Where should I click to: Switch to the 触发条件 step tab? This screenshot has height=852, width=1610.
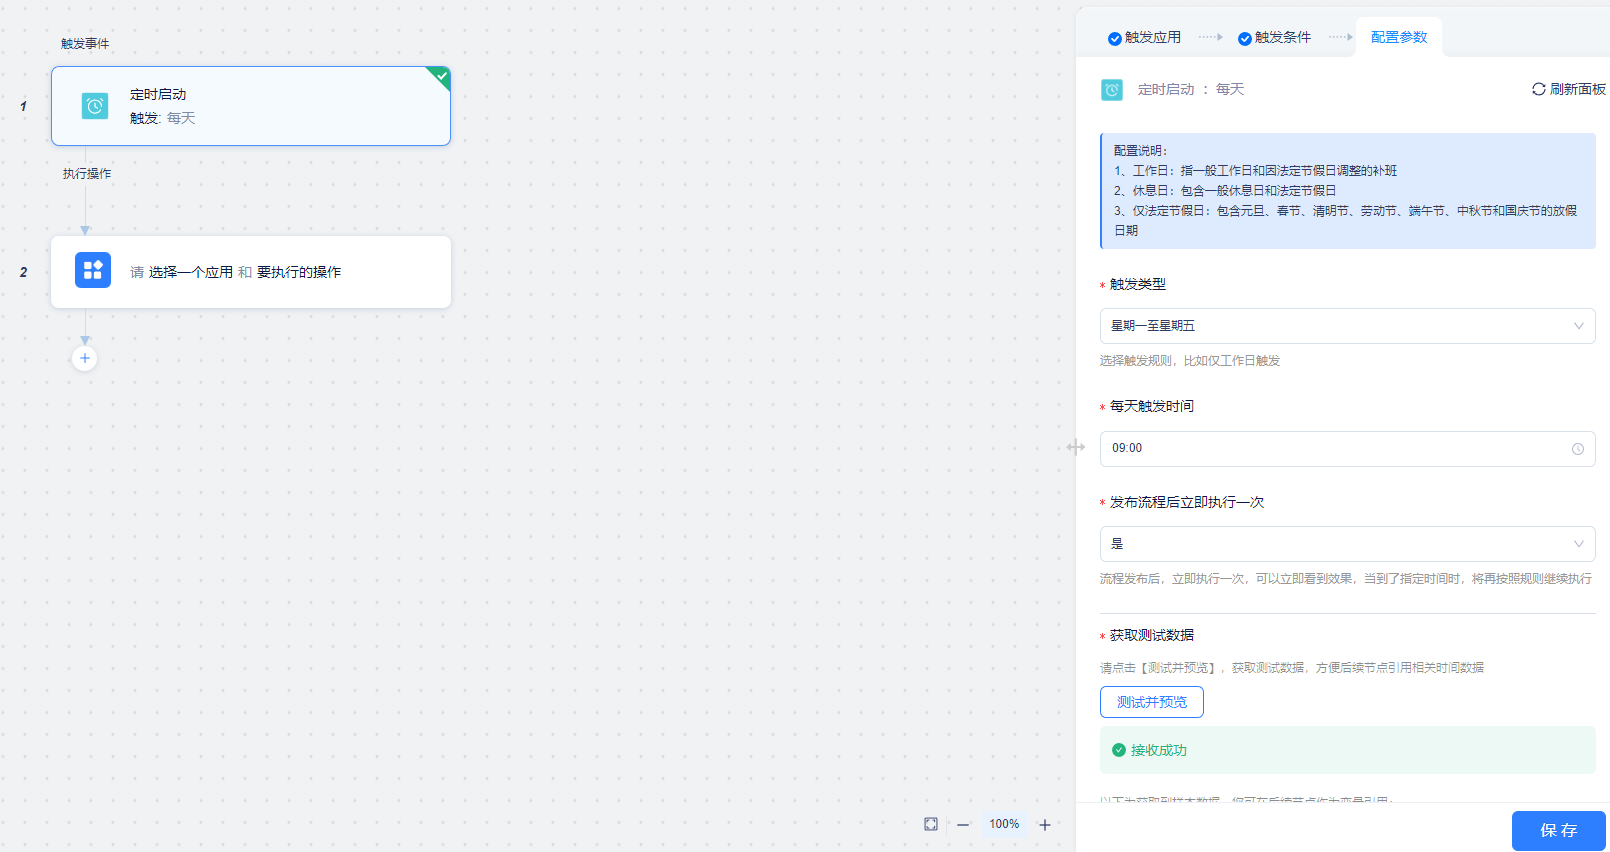(x=1275, y=38)
